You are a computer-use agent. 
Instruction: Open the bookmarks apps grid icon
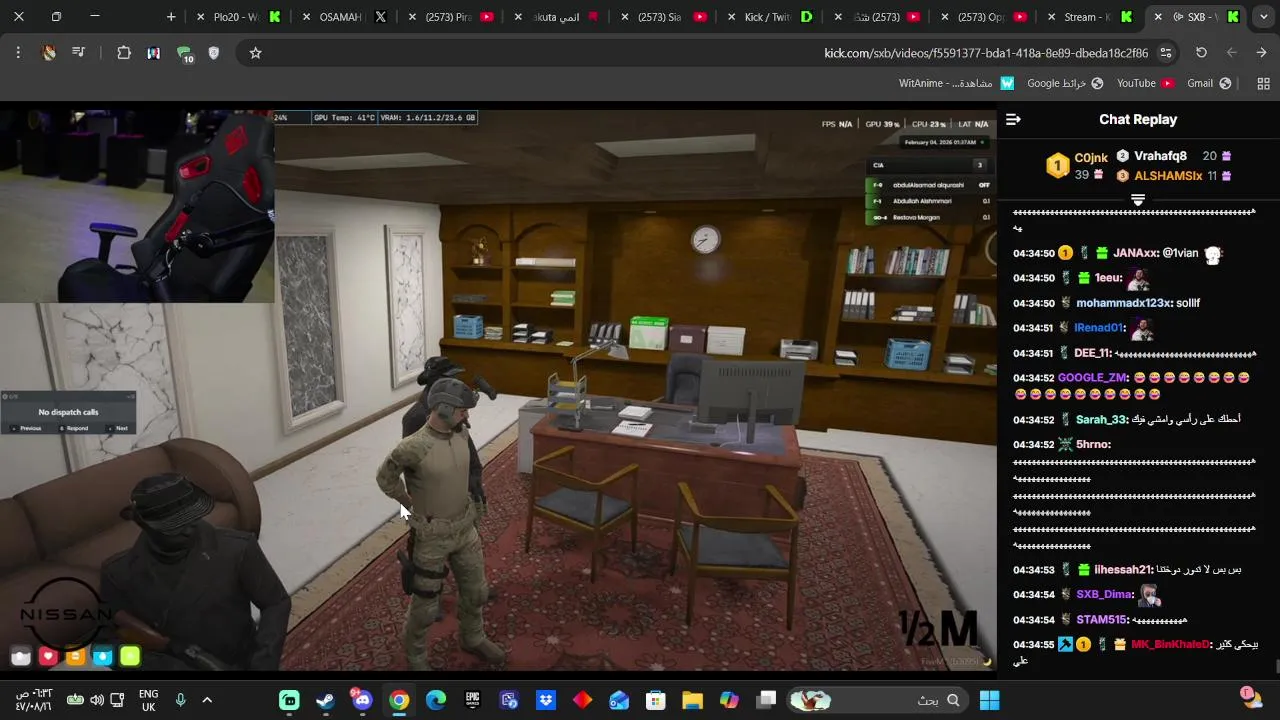1263,84
